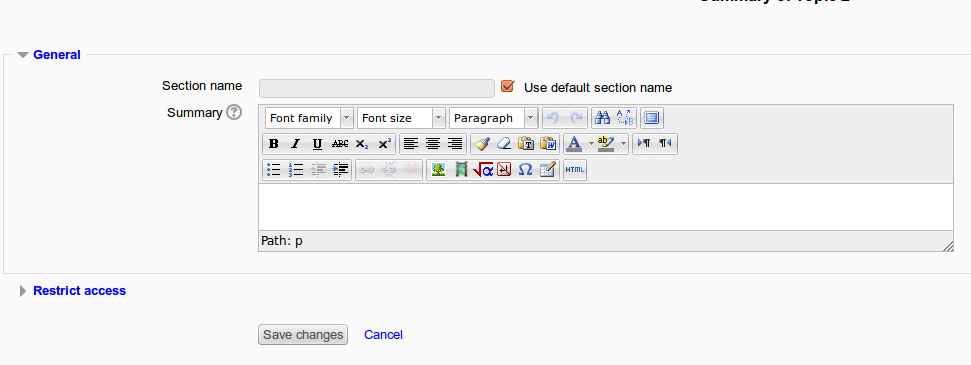971x365 pixels.
Task: Open the highlight color picker arrow
Action: pyautogui.click(x=623, y=144)
